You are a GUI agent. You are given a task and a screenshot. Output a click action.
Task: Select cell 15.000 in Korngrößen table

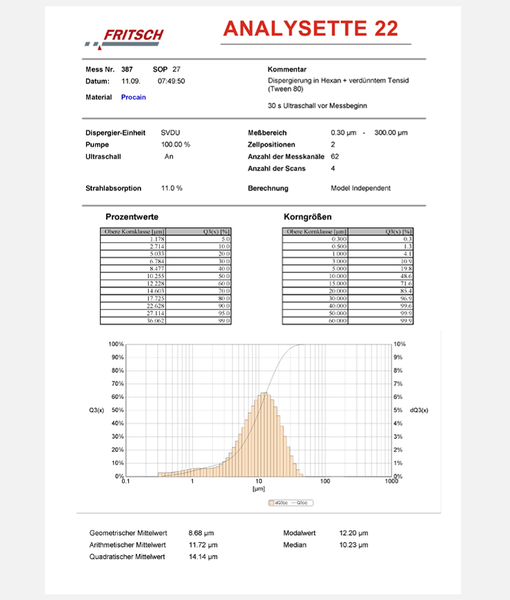tap(315, 283)
